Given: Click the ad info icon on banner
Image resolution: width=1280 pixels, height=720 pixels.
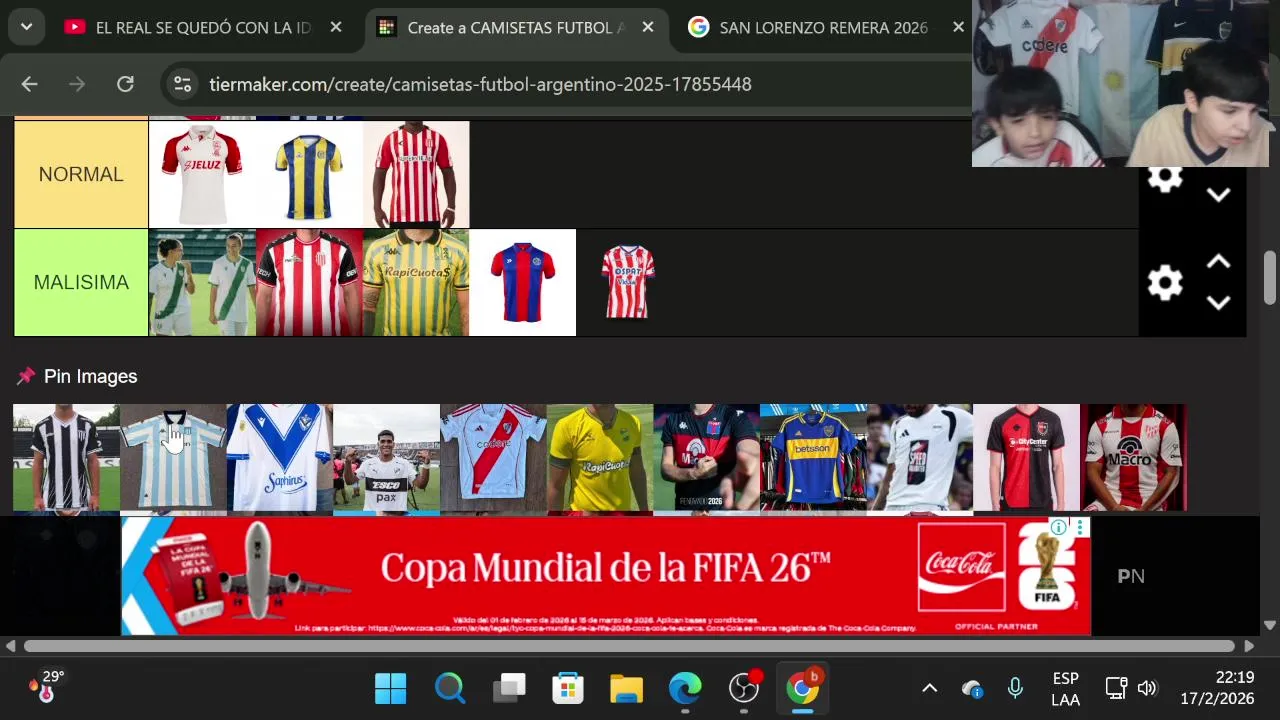Looking at the screenshot, I should pos(1059,527).
